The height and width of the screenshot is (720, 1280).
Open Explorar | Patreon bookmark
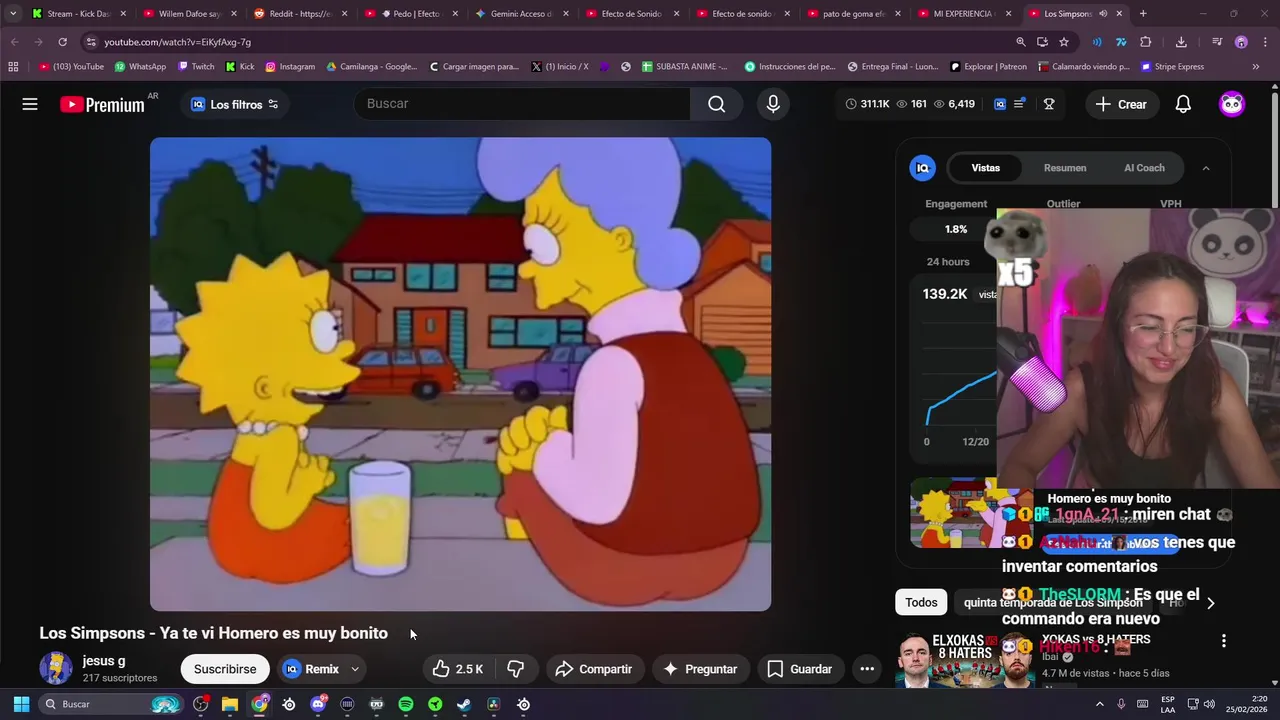tap(988, 67)
